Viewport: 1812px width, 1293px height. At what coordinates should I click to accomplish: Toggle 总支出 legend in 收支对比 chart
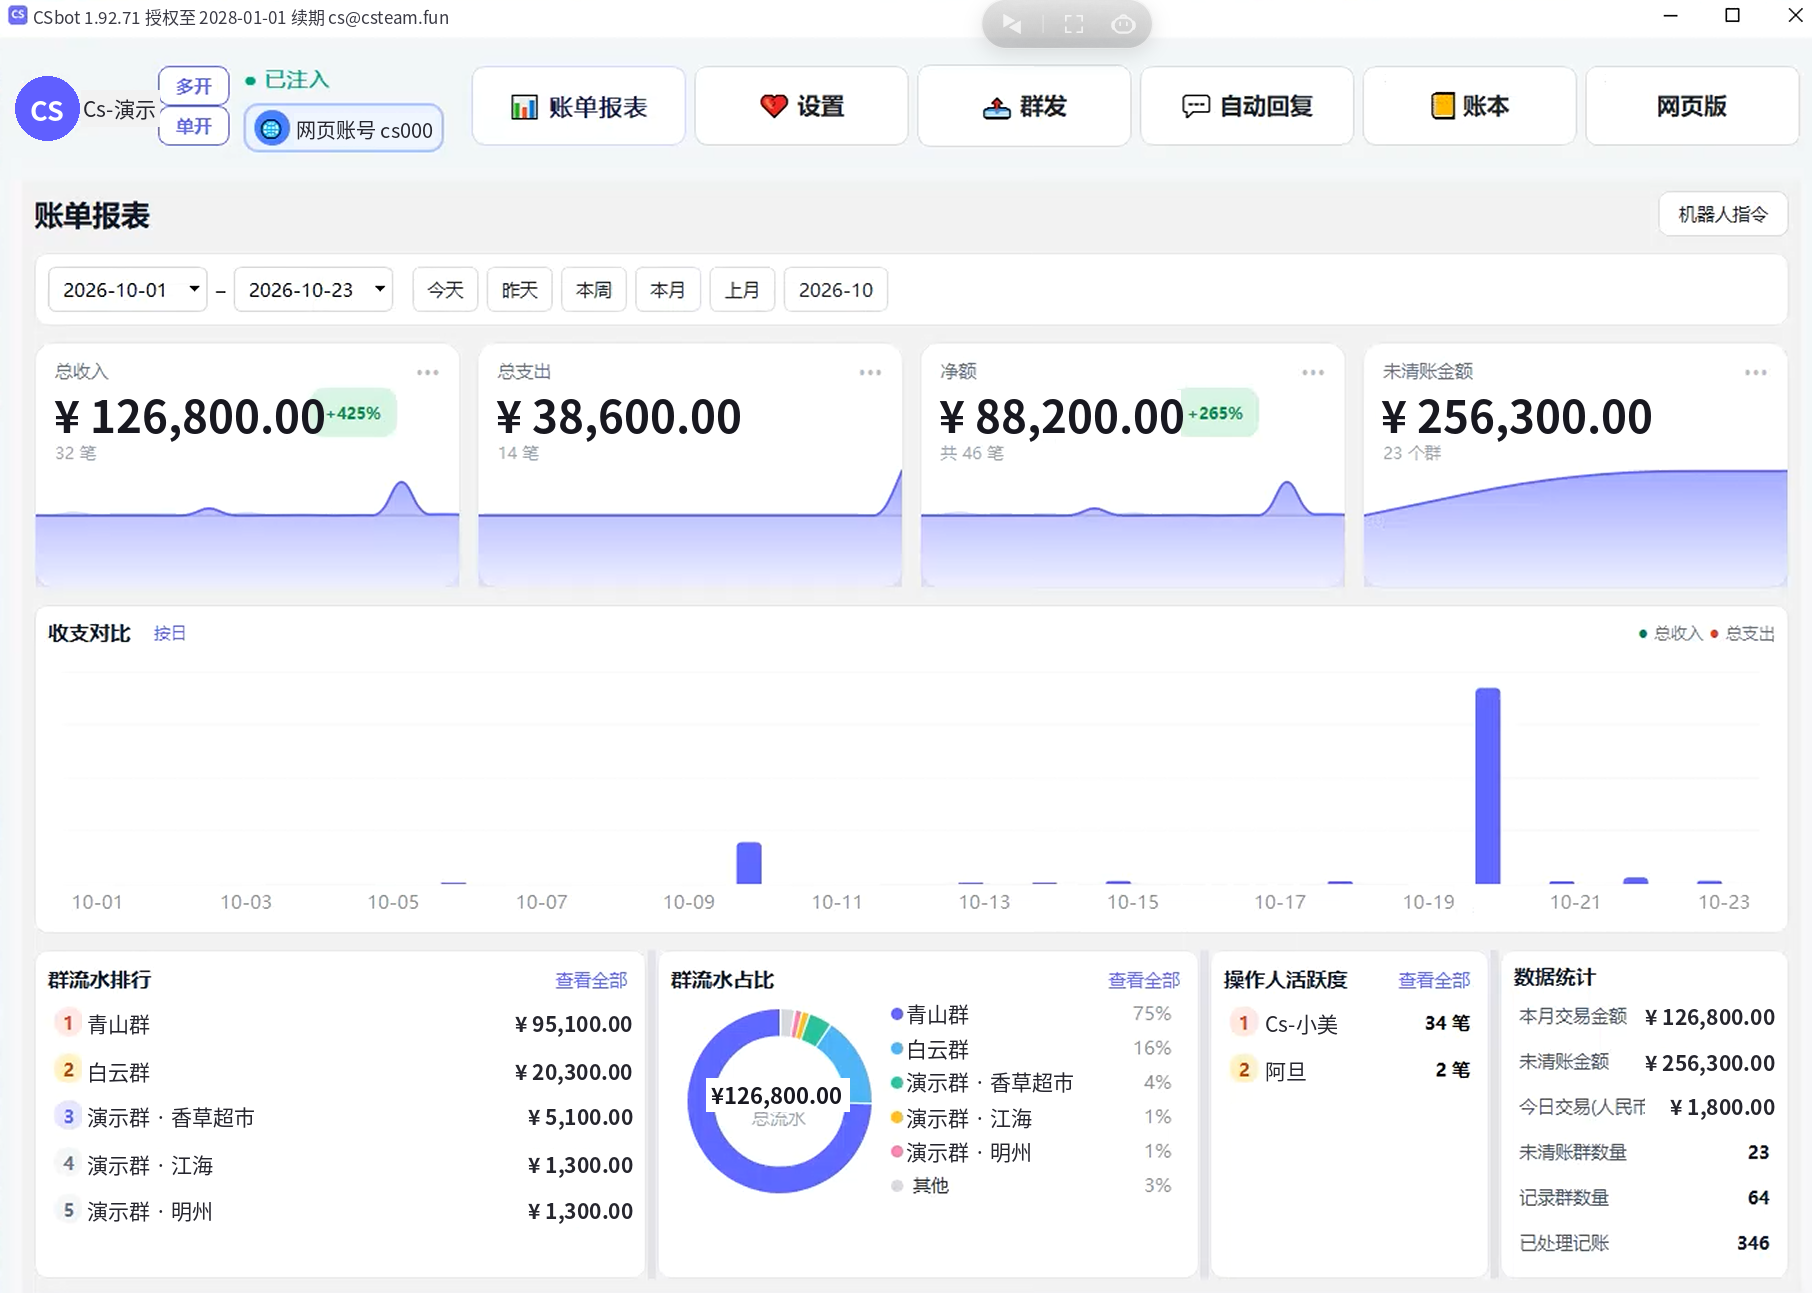tap(1742, 633)
